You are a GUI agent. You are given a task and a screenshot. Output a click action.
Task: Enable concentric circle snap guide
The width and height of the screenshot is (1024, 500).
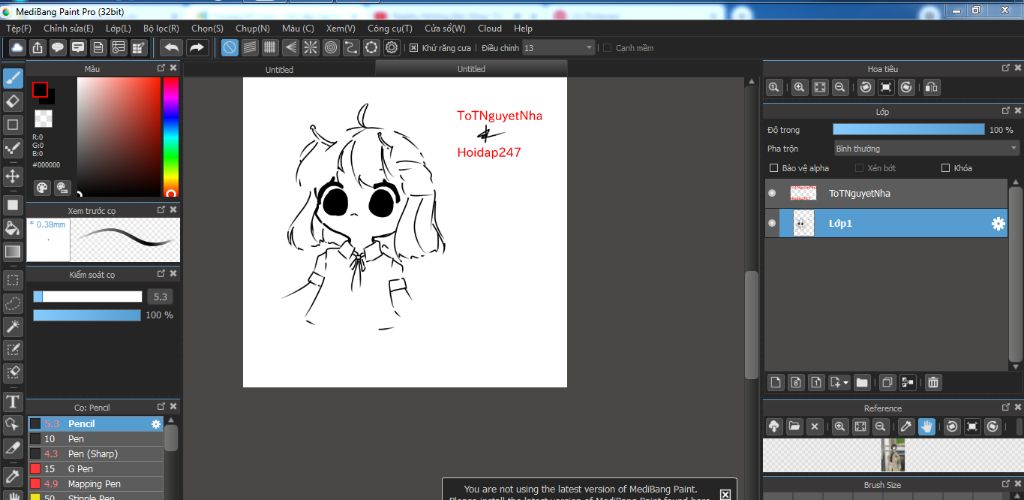click(x=331, y=48)
